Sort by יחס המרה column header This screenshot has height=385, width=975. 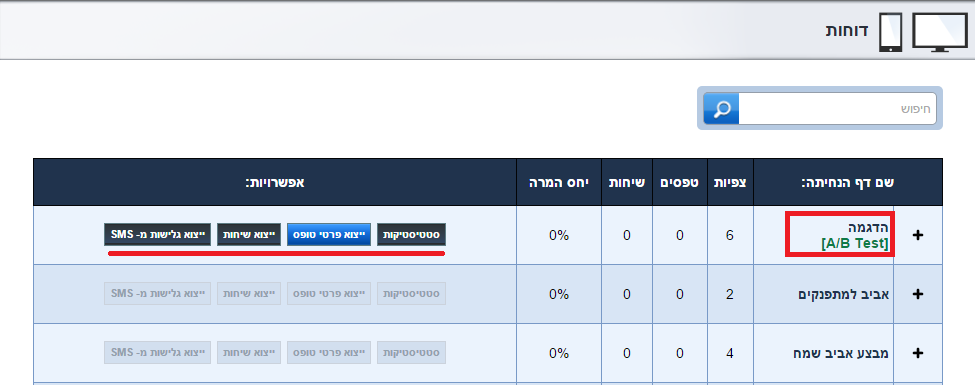[x=558, y=183]
